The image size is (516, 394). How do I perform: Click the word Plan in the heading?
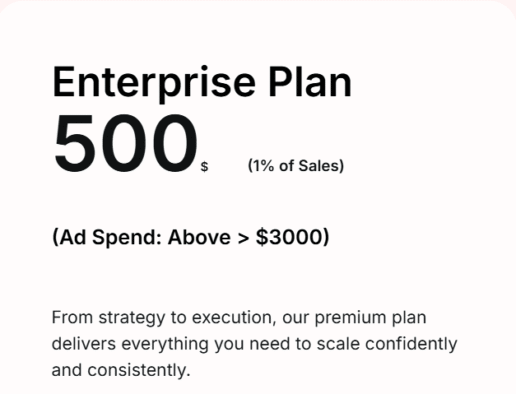coord(310,82)
